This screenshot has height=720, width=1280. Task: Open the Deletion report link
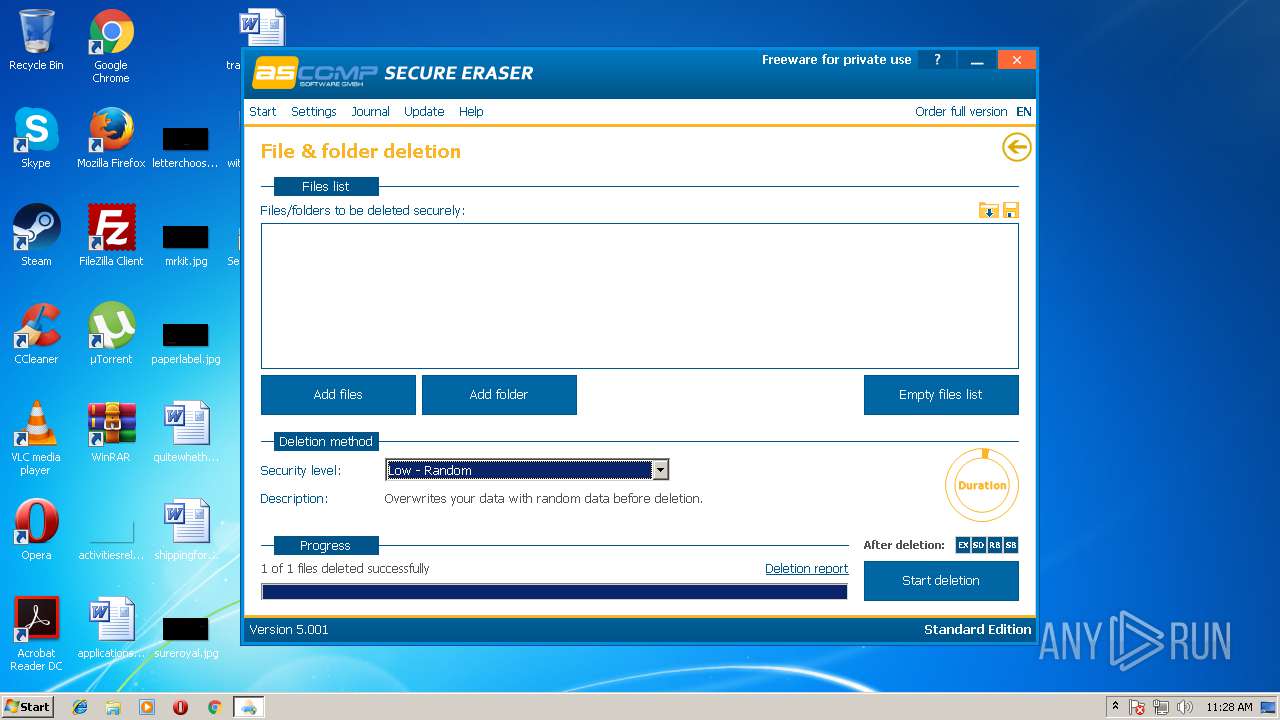click(x=806, y=569)
